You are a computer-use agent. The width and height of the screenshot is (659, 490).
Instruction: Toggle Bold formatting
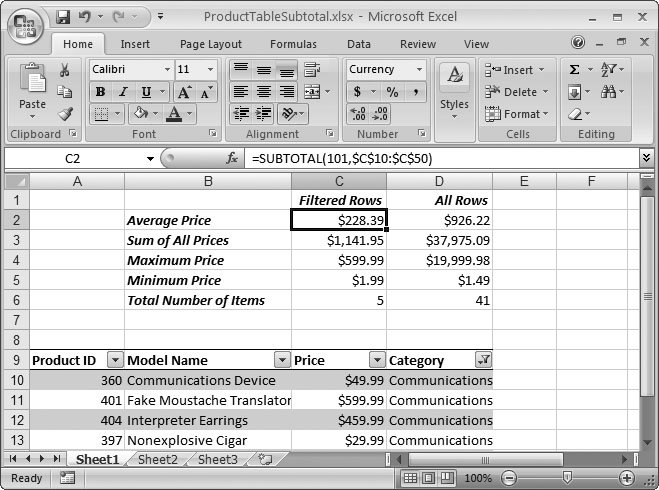[x=100, y=92]
